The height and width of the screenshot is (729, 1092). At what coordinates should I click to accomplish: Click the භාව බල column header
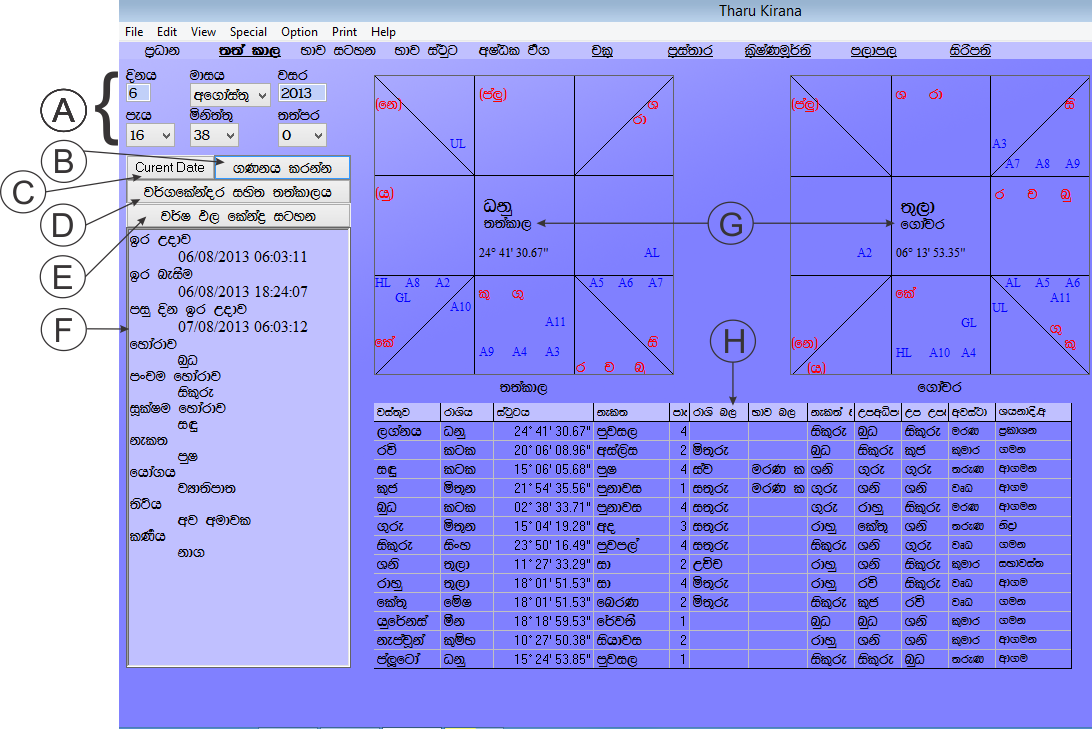[x=777, y=412]
